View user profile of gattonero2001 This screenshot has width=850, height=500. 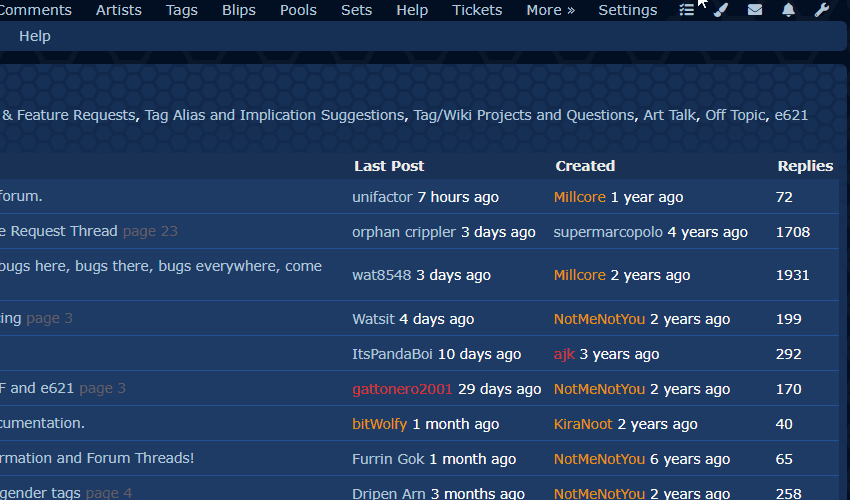[402, 389]
